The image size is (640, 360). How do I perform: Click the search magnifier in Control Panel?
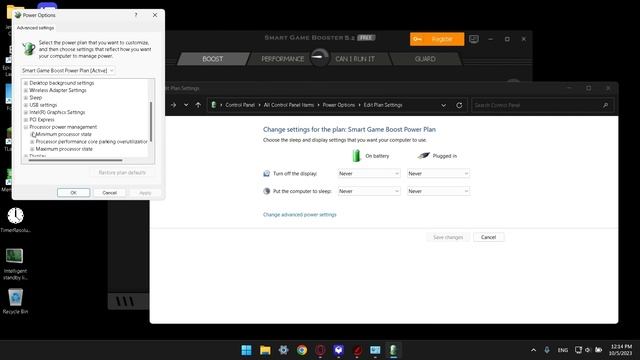[x=605, y=105]
